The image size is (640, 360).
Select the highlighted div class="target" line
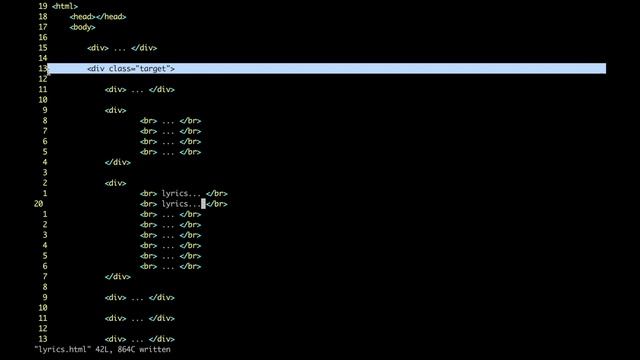tap(327, 69)
